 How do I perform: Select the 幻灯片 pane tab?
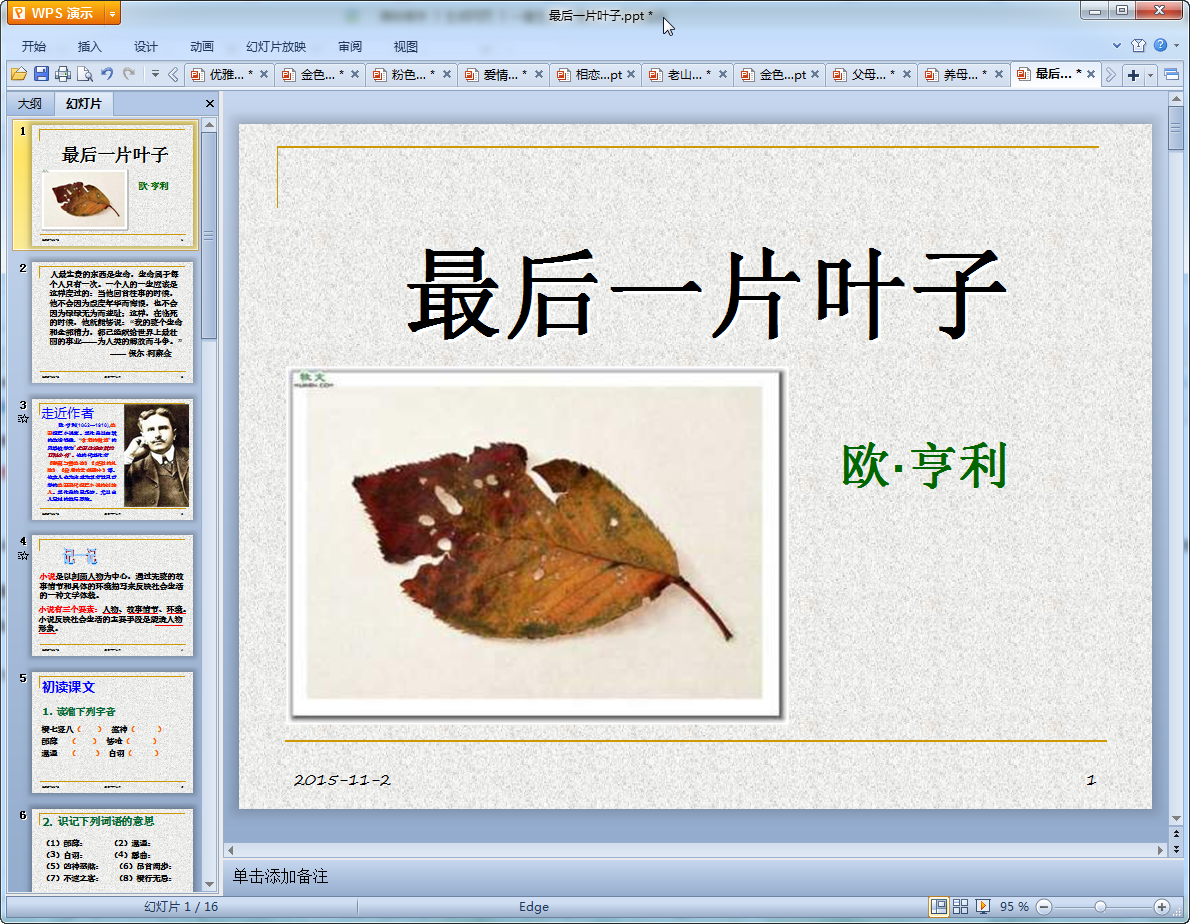(x=83, y=103)
